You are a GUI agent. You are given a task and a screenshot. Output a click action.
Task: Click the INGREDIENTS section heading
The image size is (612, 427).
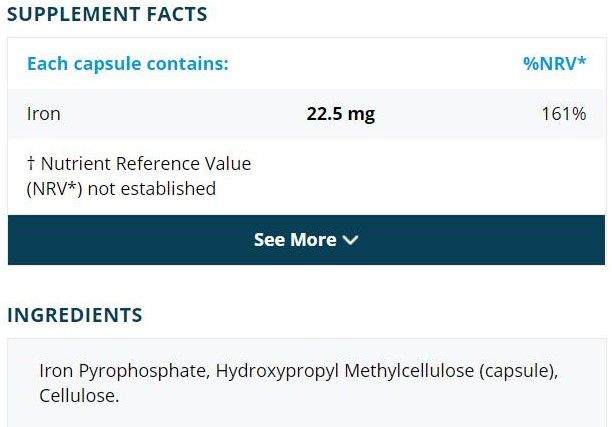75,315
